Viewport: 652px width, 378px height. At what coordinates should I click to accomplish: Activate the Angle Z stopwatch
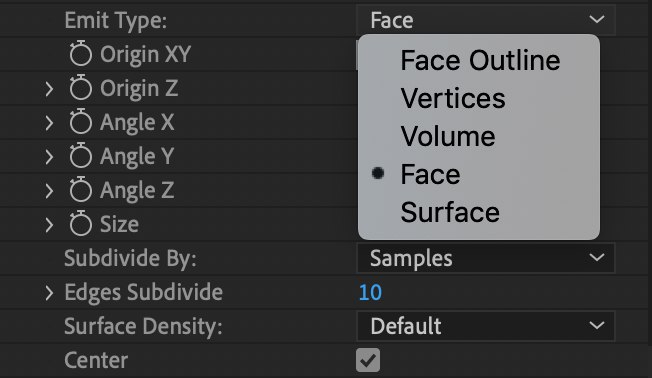pos(80,190)
